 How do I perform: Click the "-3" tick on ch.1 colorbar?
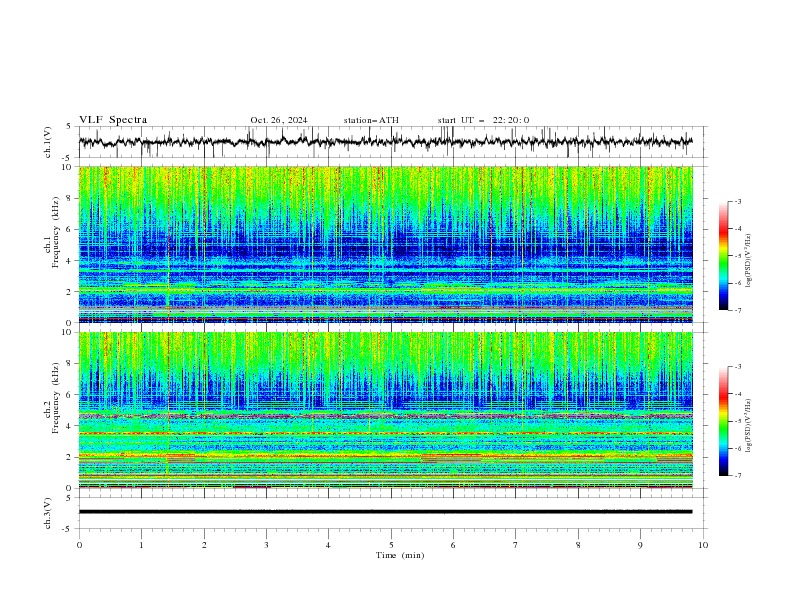click(737, 201)
